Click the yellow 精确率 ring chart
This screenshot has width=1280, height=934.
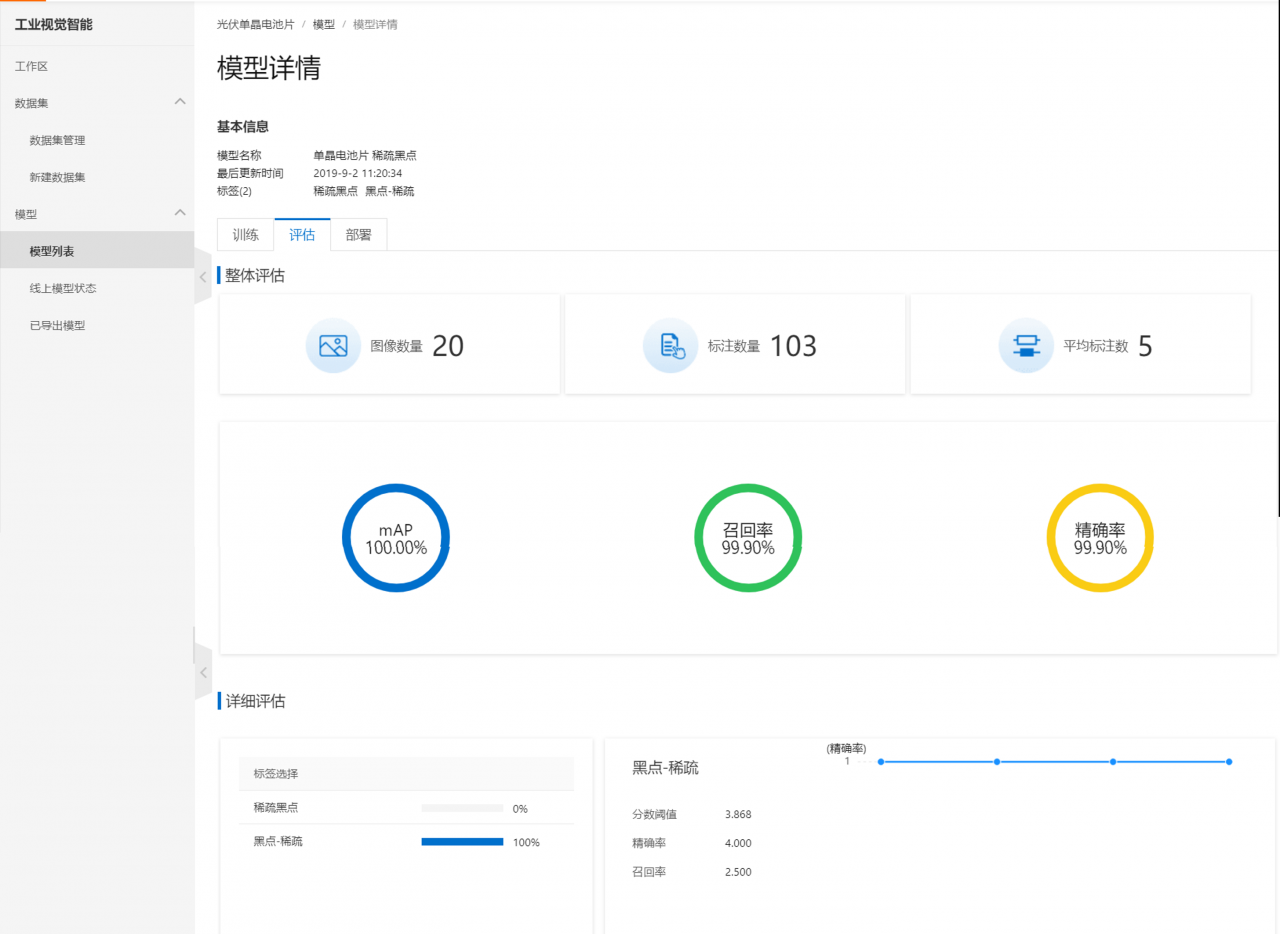point(1100,538)
